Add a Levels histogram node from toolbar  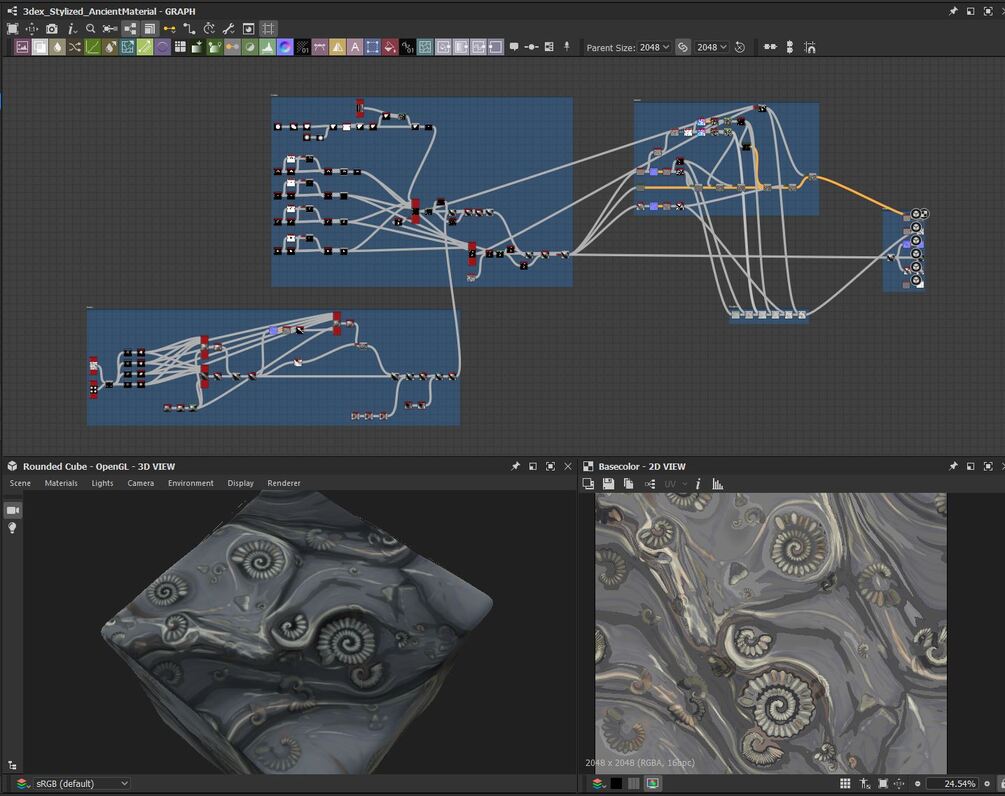click(x=267, y=47)
